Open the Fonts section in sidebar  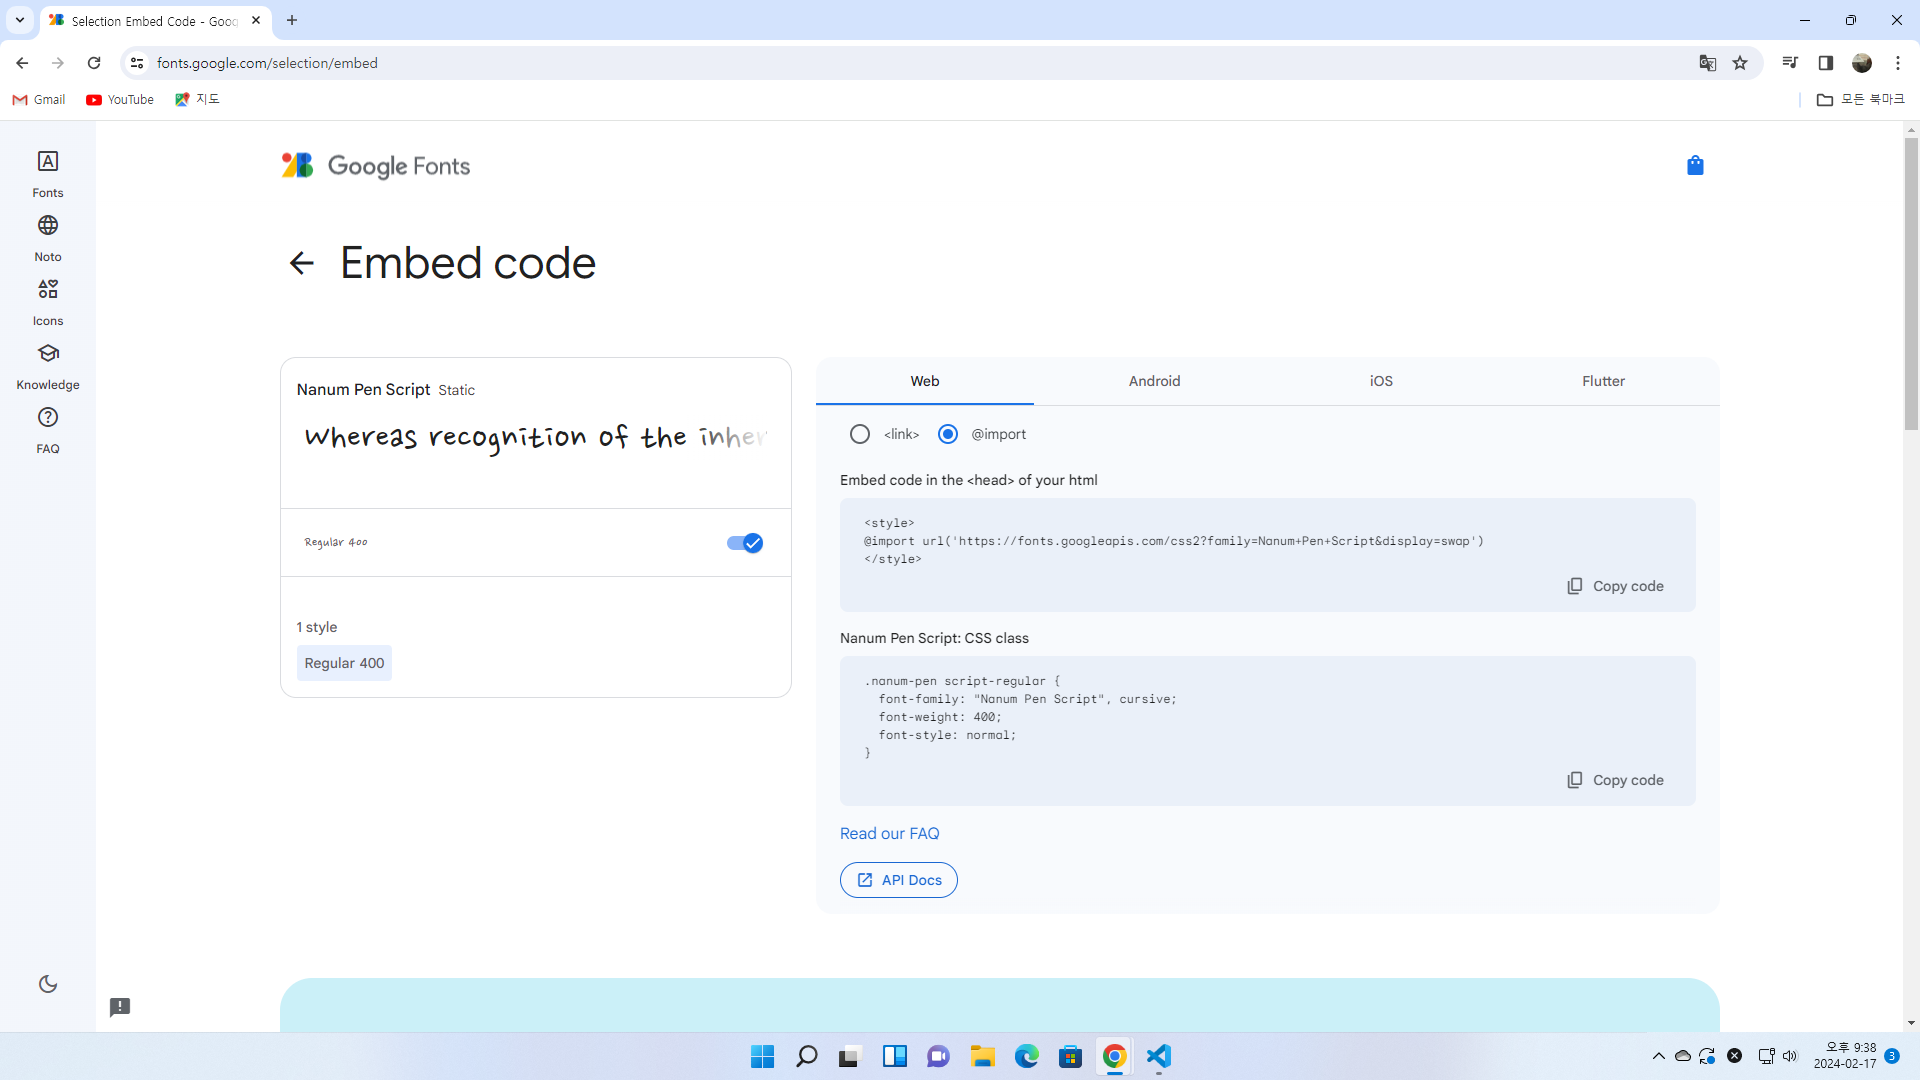tap(48, 174)
